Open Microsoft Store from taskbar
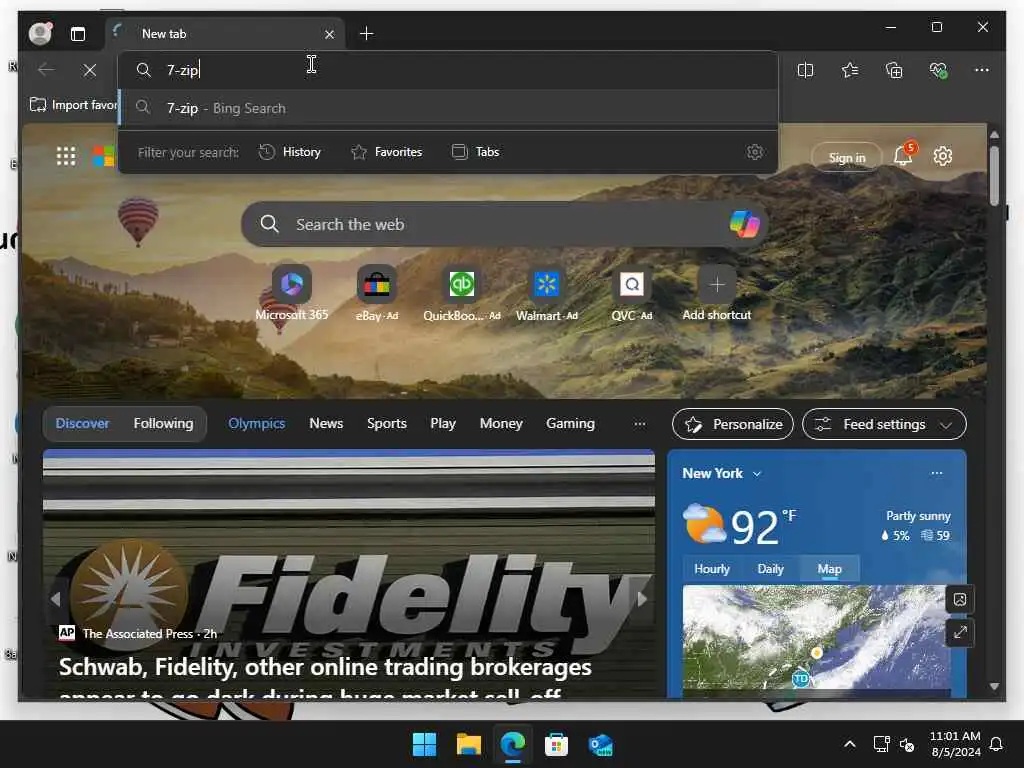The width and height of the screenshot is (1024, 768). pyautogui.click(x=556, y=744)
